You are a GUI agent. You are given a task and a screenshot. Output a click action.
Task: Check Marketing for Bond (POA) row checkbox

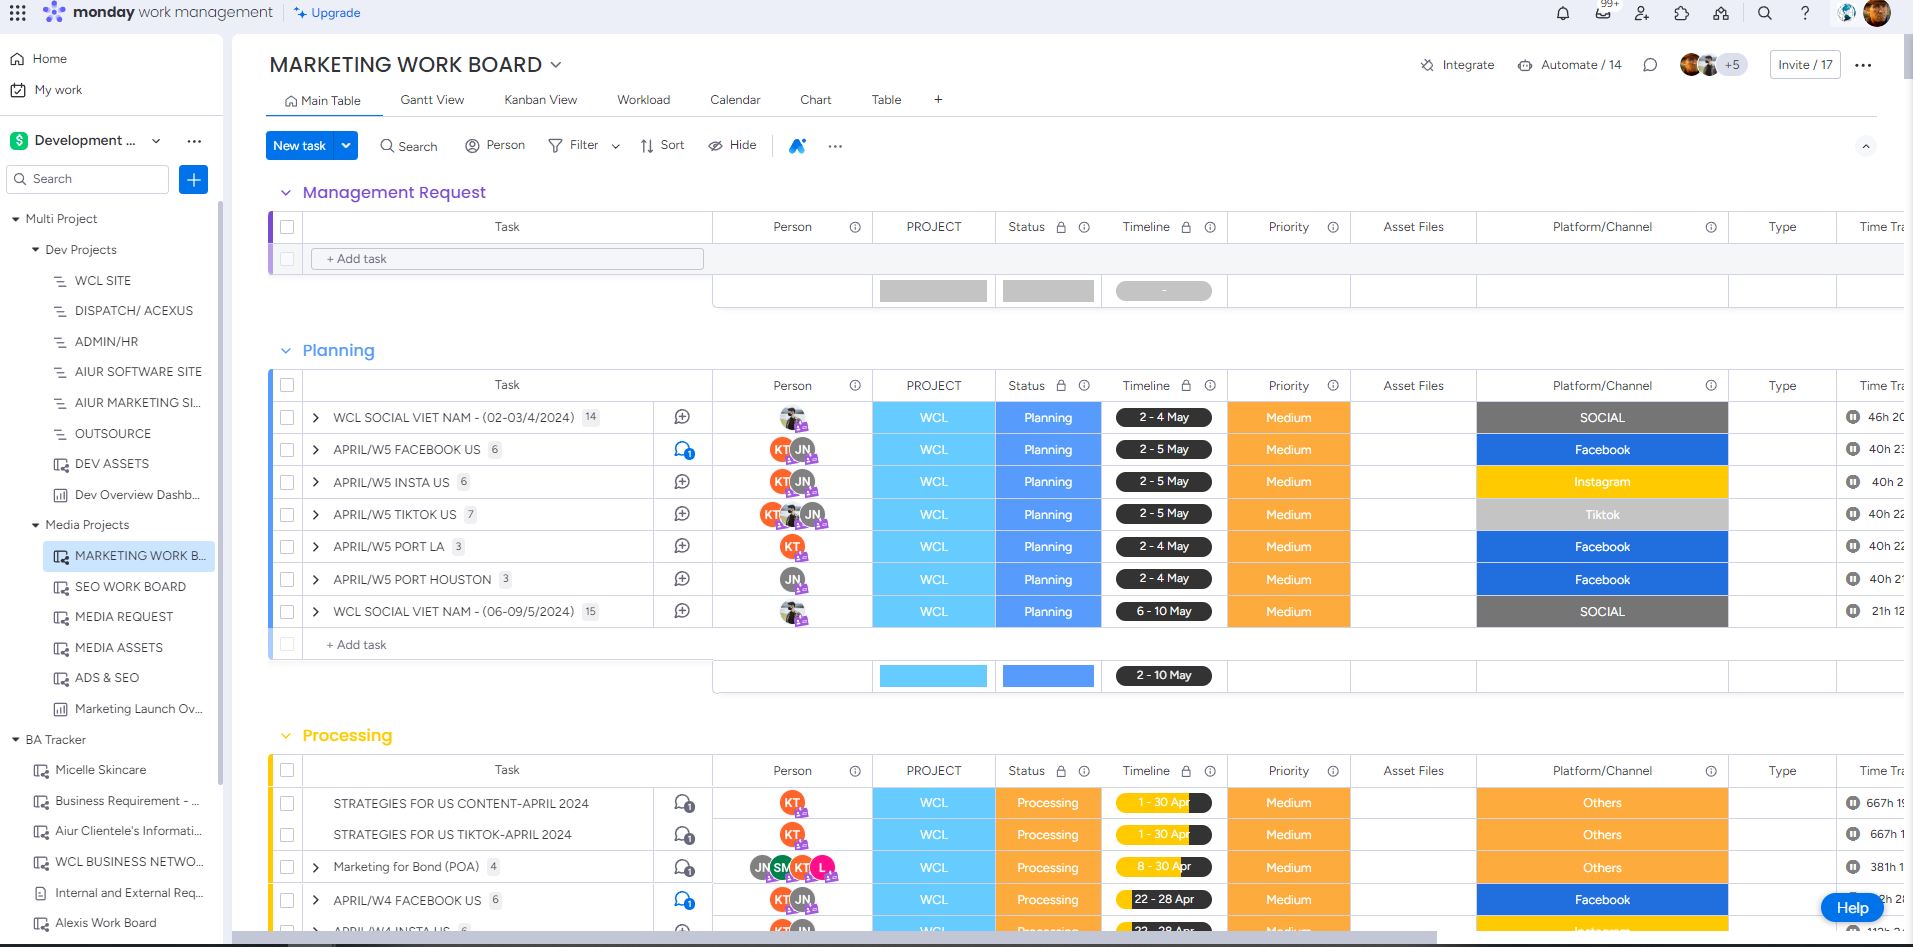pyautogui.click(x=287, y=867)
